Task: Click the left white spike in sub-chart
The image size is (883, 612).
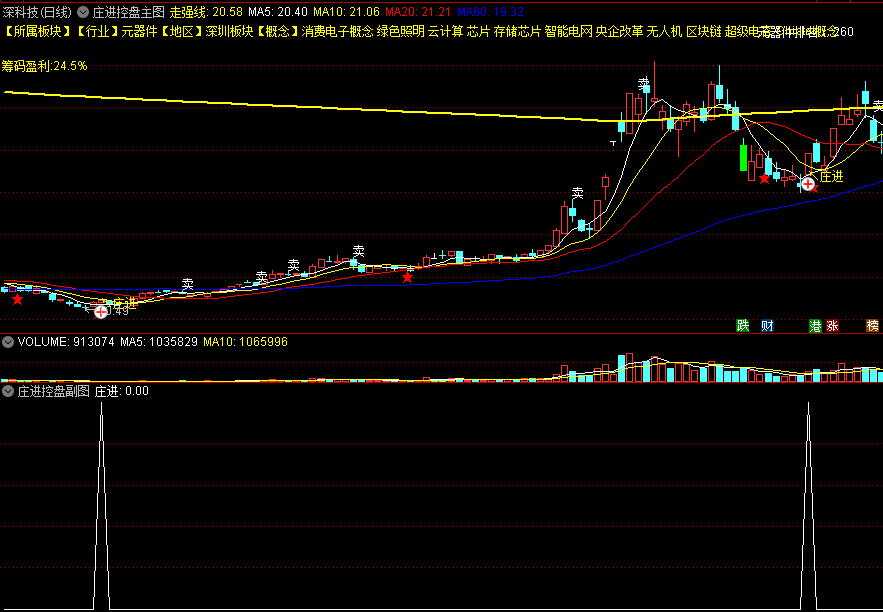Action: click(x=101, y=504)
